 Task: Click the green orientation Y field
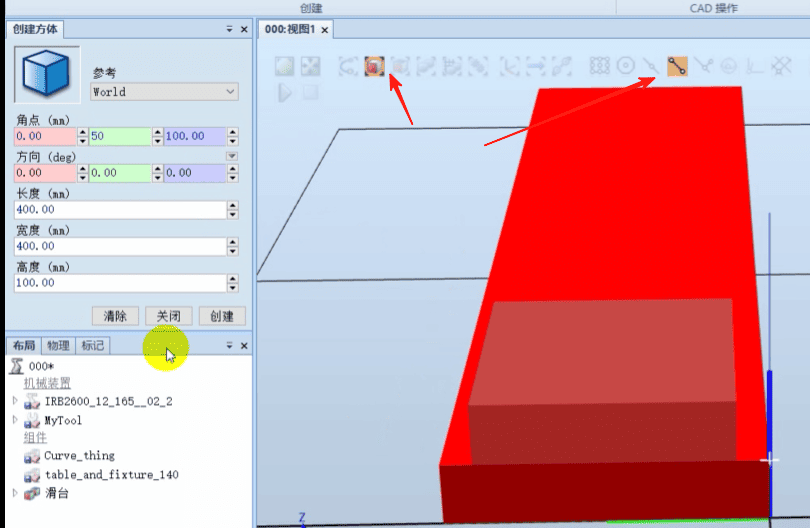pyautogui.click(x=120, y=173)
